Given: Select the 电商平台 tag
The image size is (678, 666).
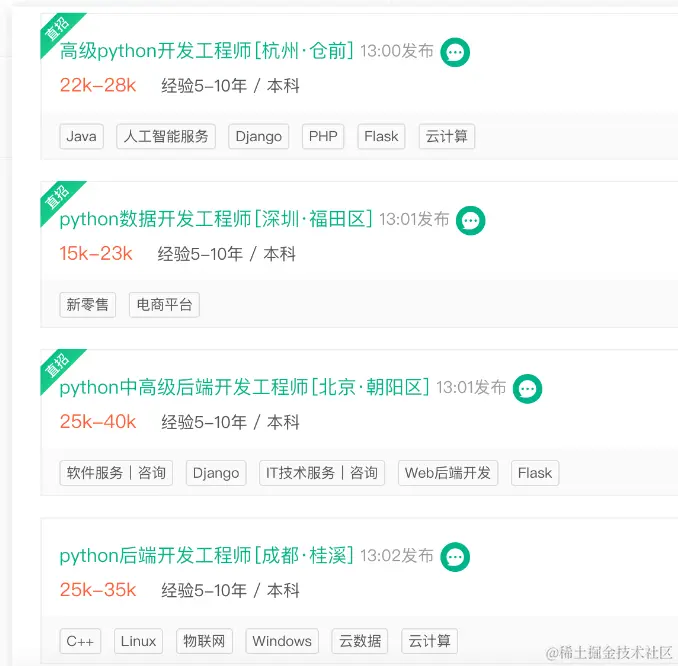Looking at the screenshot, I should 164,304.
